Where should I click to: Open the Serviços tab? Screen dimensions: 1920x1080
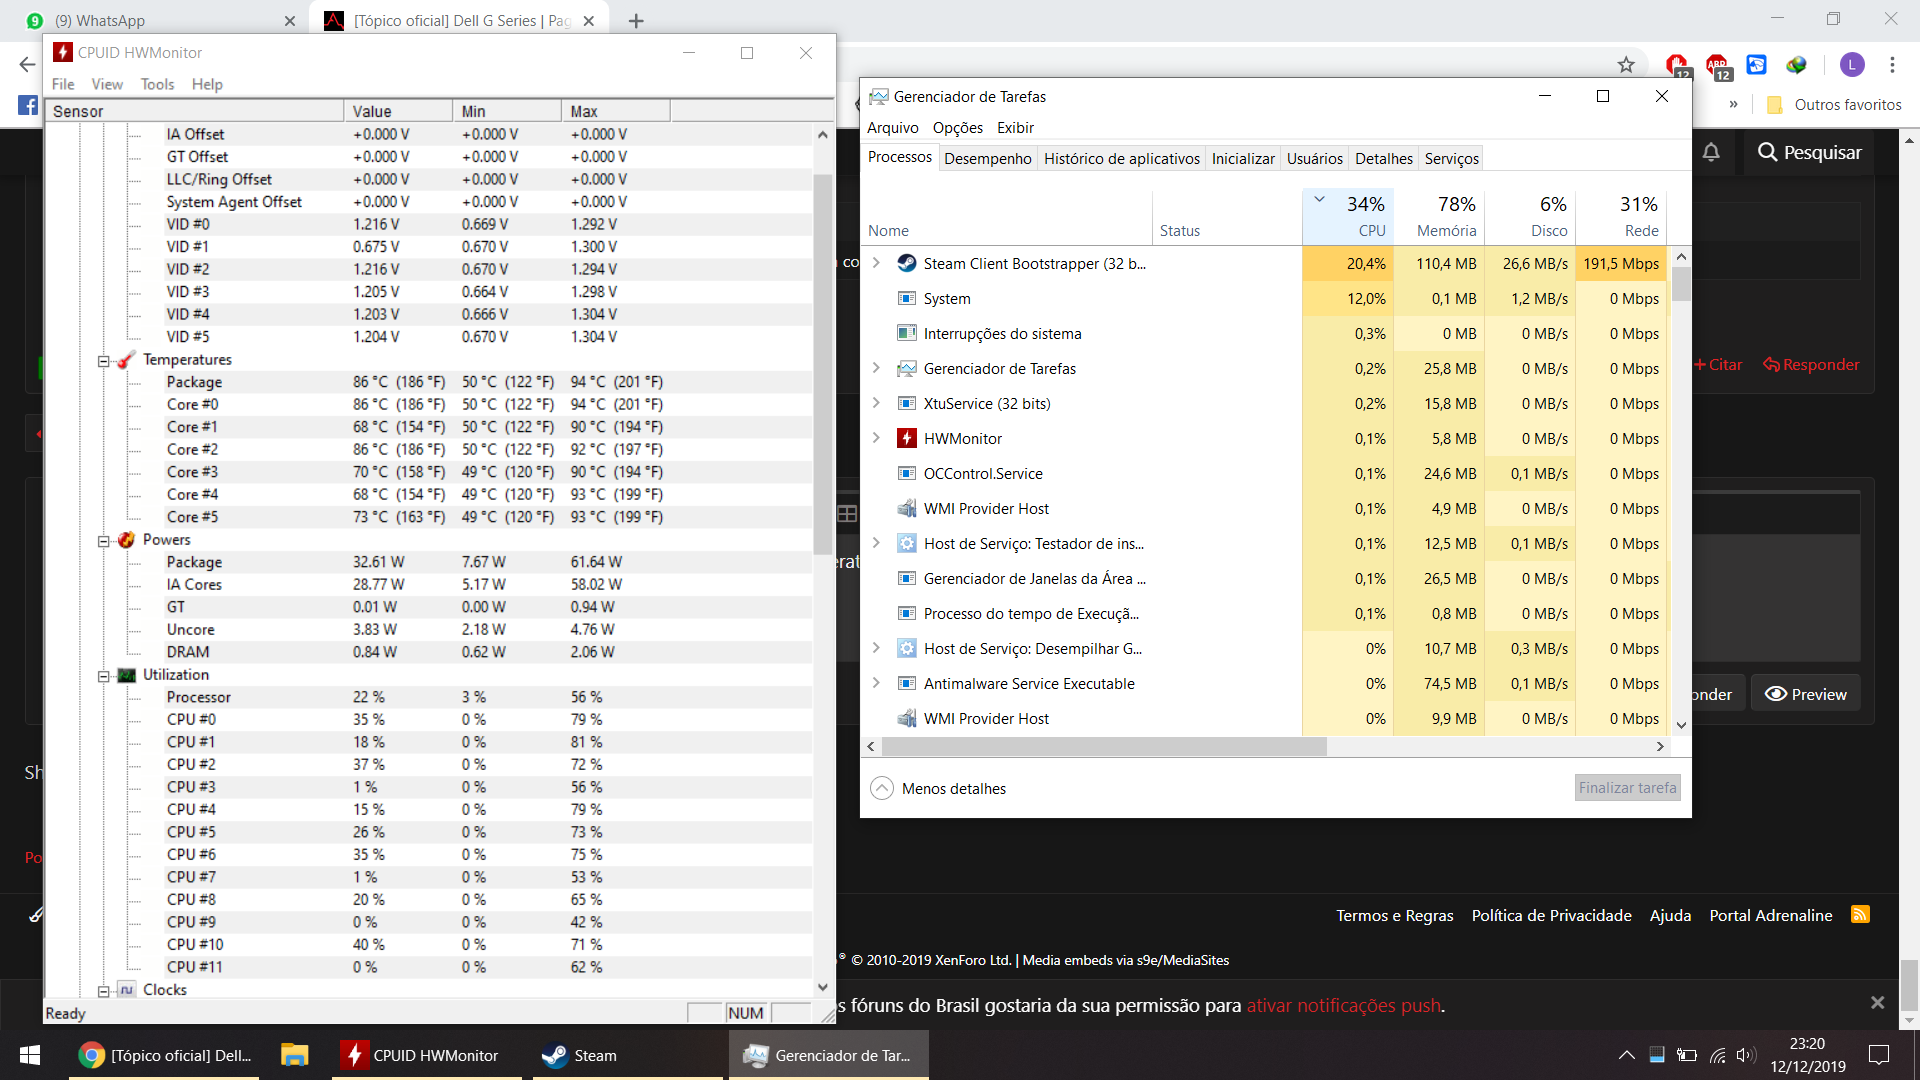pyautogui.click(x=1451, y=158)
